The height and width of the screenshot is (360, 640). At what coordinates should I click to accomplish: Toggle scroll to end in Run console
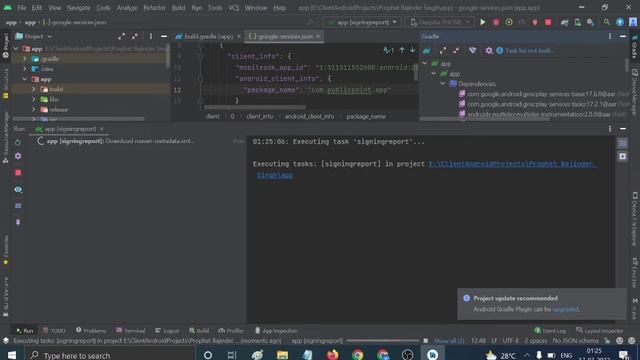click(622, 156)
